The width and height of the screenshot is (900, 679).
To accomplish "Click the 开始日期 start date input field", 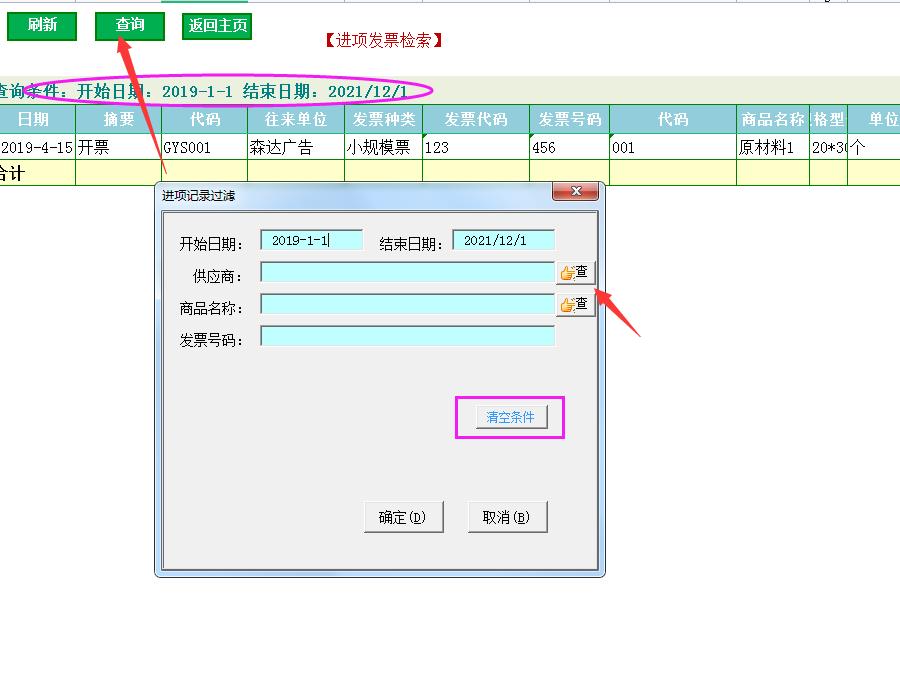I will (x=310, y=239).
